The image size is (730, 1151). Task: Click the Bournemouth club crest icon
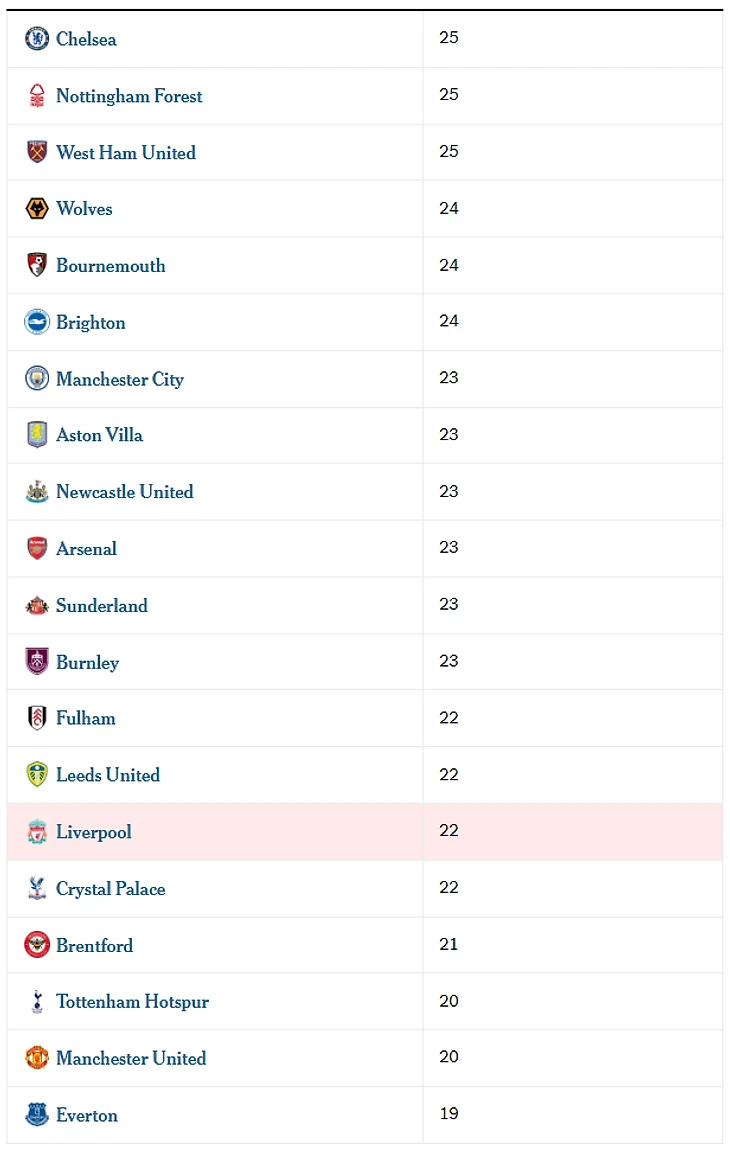pyautogui.click(x=37, y=265)
